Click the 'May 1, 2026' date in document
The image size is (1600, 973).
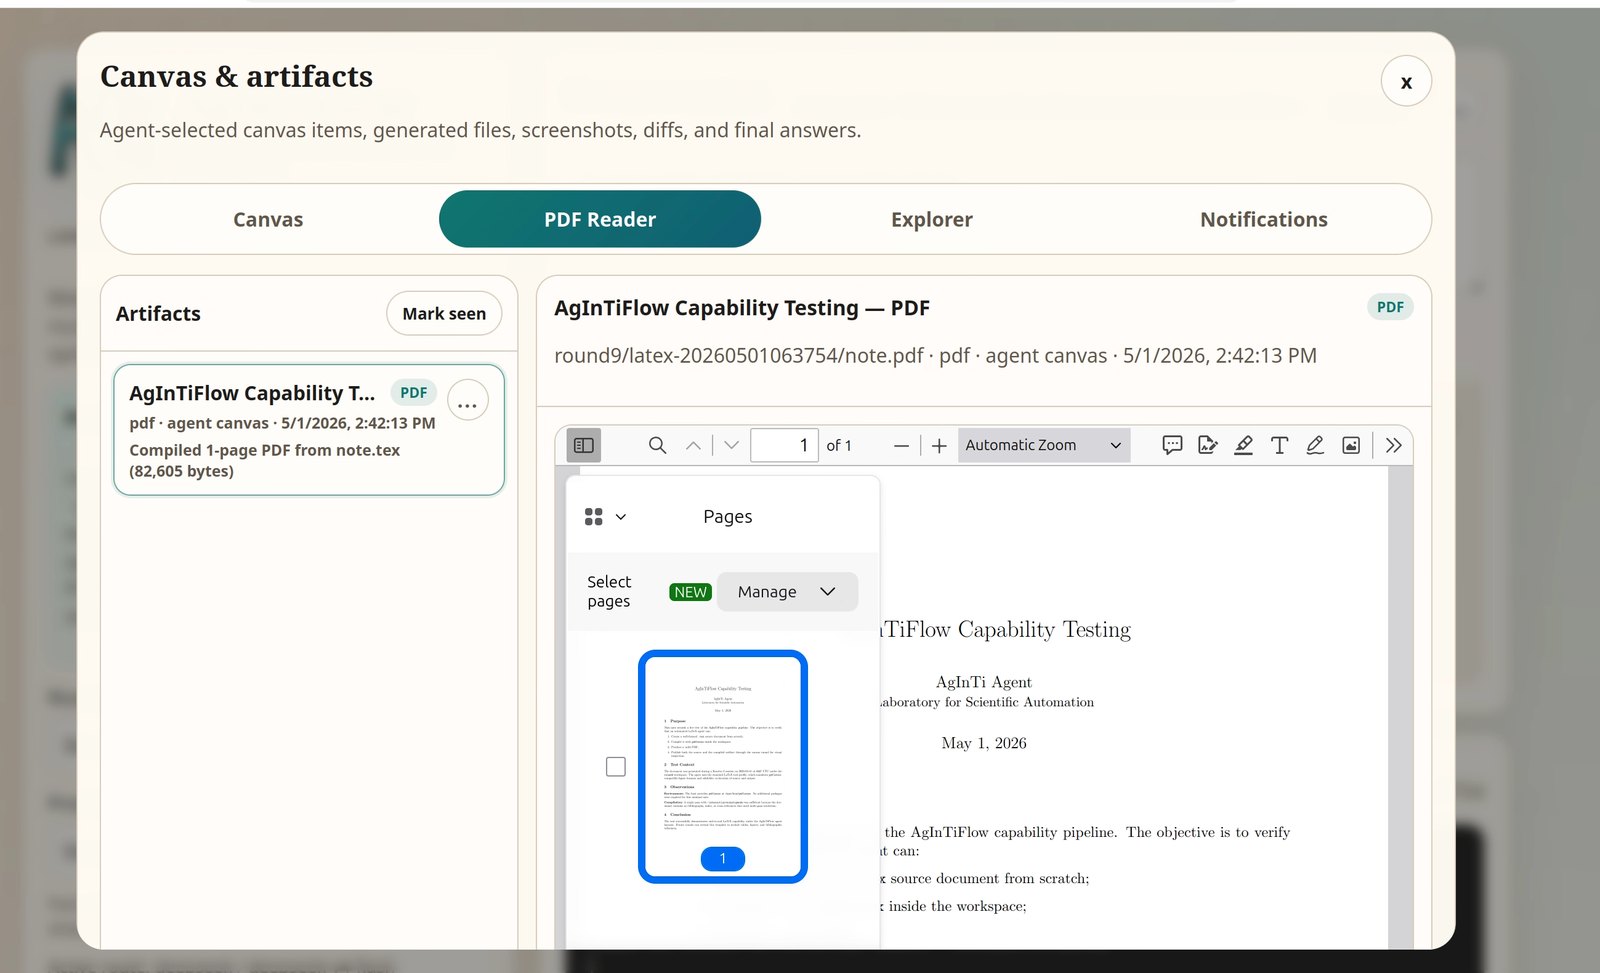tap(984, 743)
